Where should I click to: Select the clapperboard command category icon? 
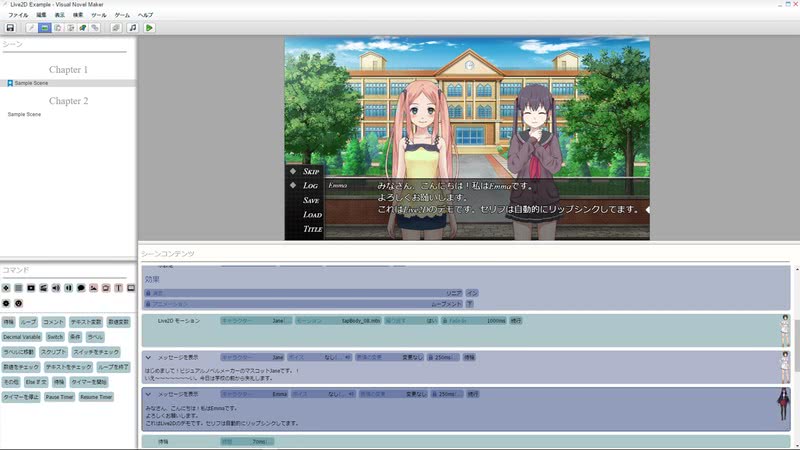pos(43,288)
